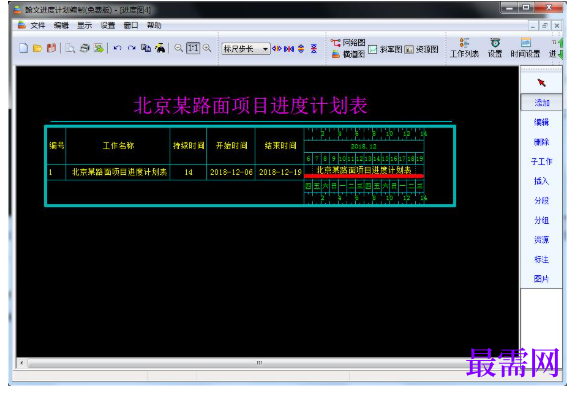Image resolution: width=578 pixels, height=394 pixels.
Task: Click the red progress bar in chart
Action: click(363, 176)
